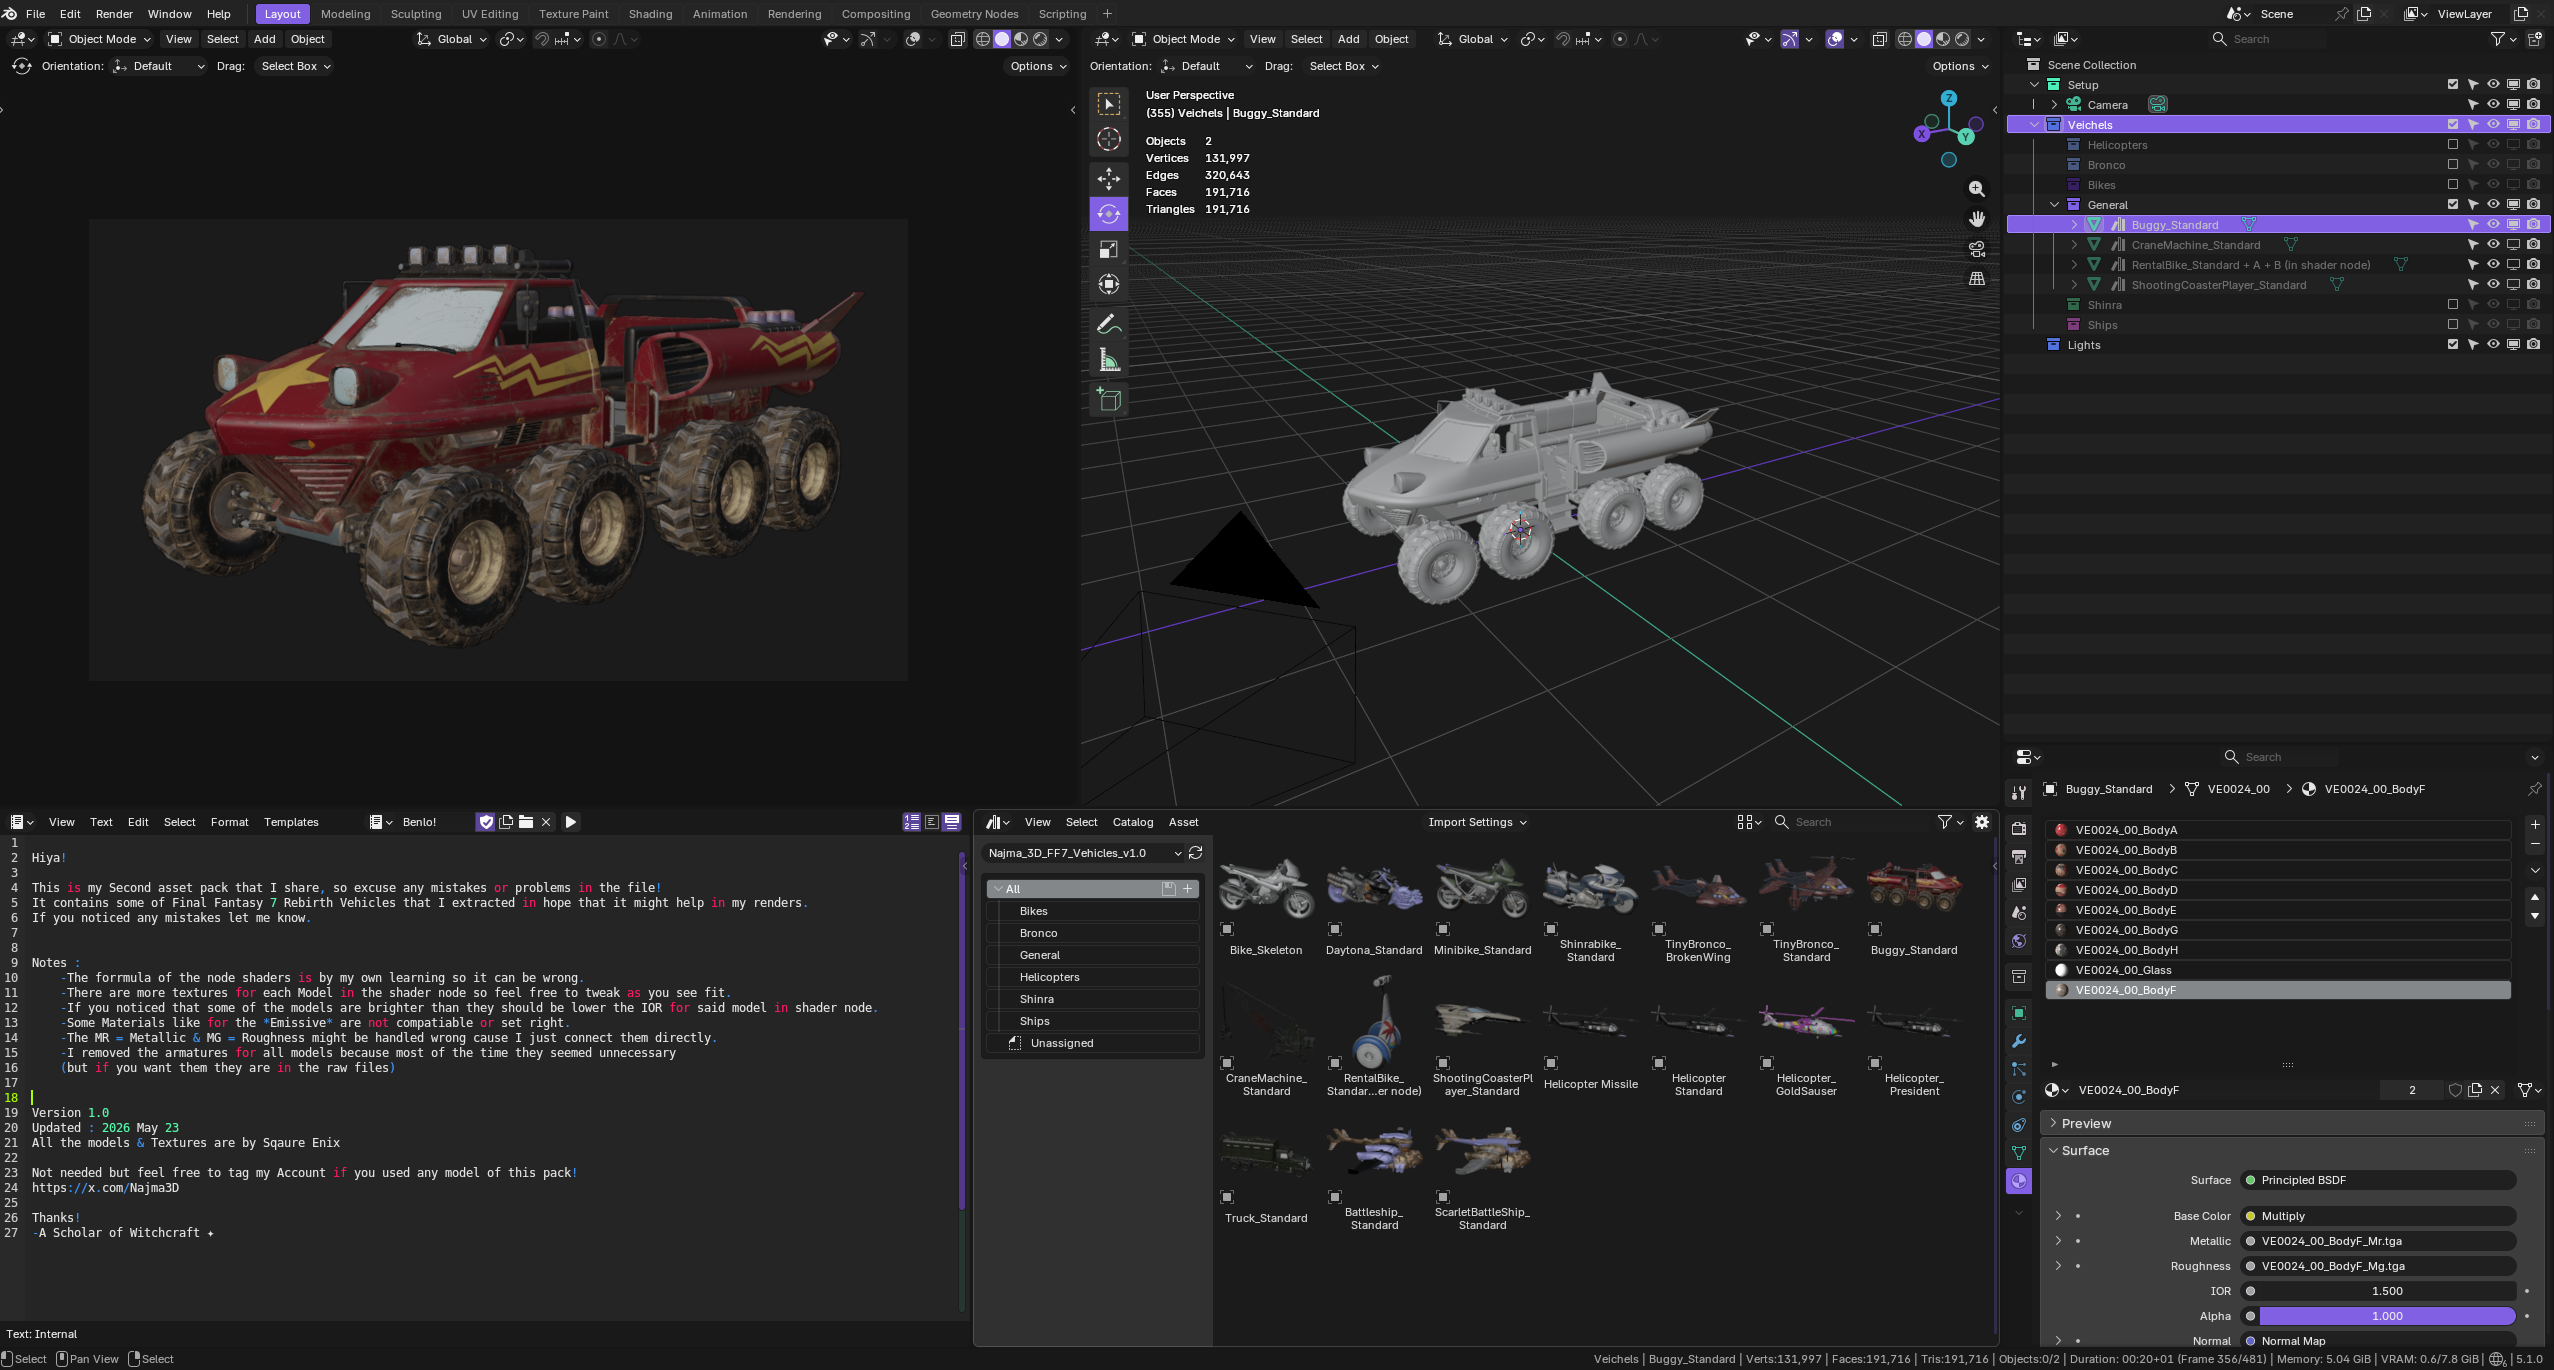Screen dimensions: 2554x1370
Task: Click the hand pan view gizmo
Action: tap(1976, 219)
